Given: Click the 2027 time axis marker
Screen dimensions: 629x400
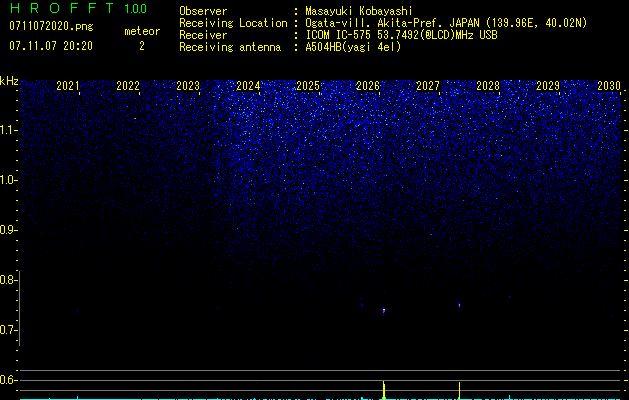Looking at the screenshot, I should (428, 85).
